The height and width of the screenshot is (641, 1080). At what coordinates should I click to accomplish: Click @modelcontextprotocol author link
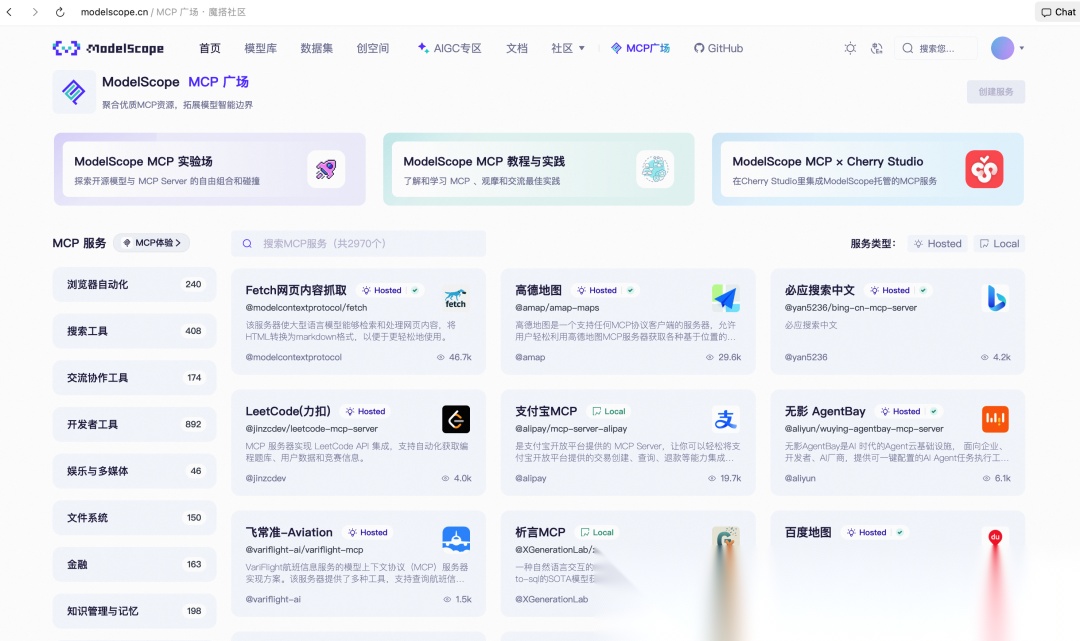[x=293, y=357]
